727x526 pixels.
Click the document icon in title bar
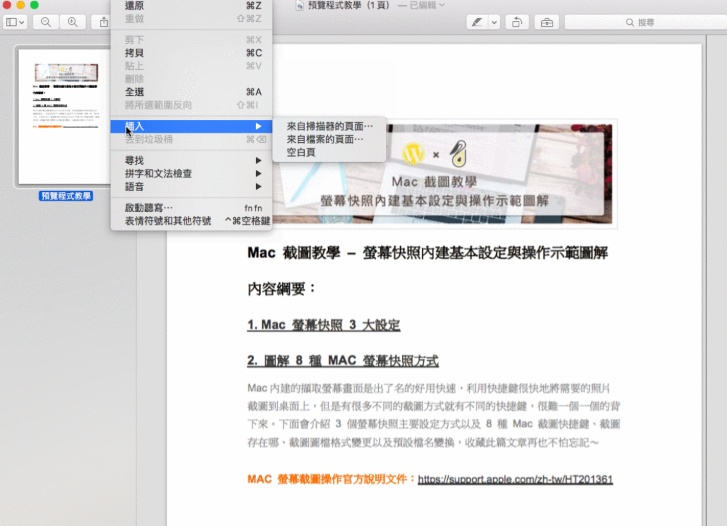(300, 5)
